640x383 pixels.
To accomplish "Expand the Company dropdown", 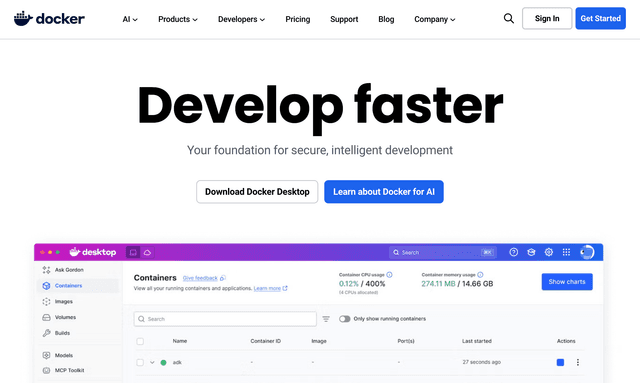I will (435, 19).
